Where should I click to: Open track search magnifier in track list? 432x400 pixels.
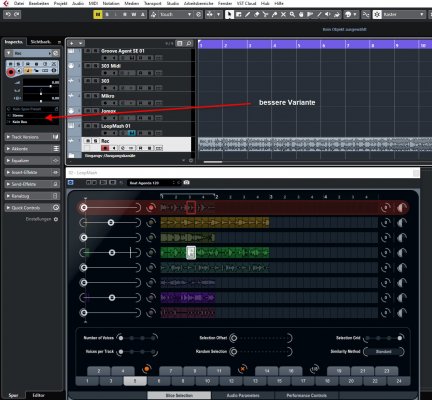click(189, 43)
